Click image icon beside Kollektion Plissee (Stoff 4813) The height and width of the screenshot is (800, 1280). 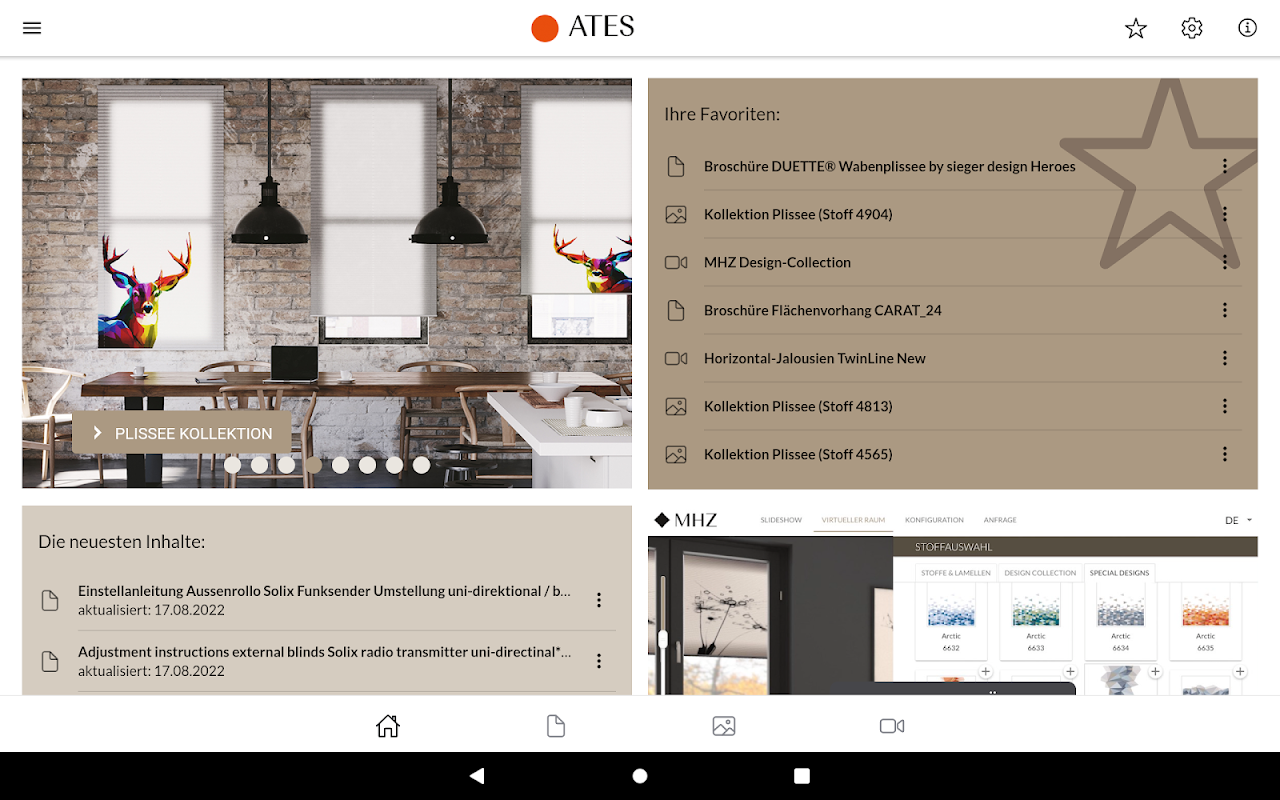tap(676, 407)
